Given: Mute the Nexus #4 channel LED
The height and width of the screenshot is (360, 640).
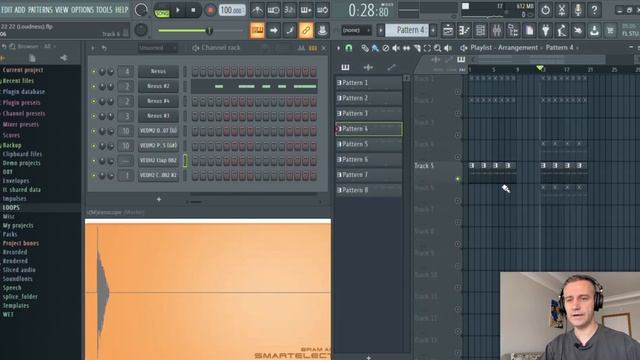Looking at the screenshot, I should [x=93, y=101].
